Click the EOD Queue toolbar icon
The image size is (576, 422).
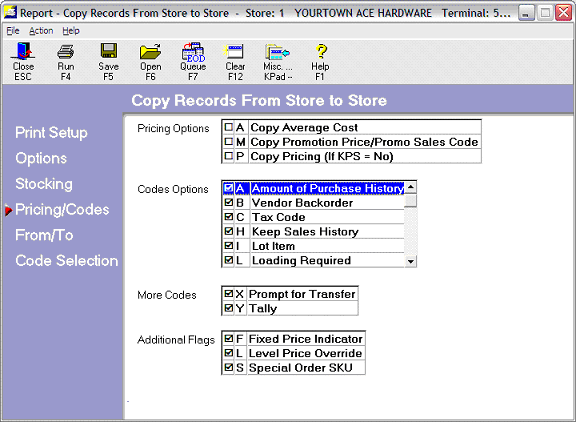click(193, 61)
